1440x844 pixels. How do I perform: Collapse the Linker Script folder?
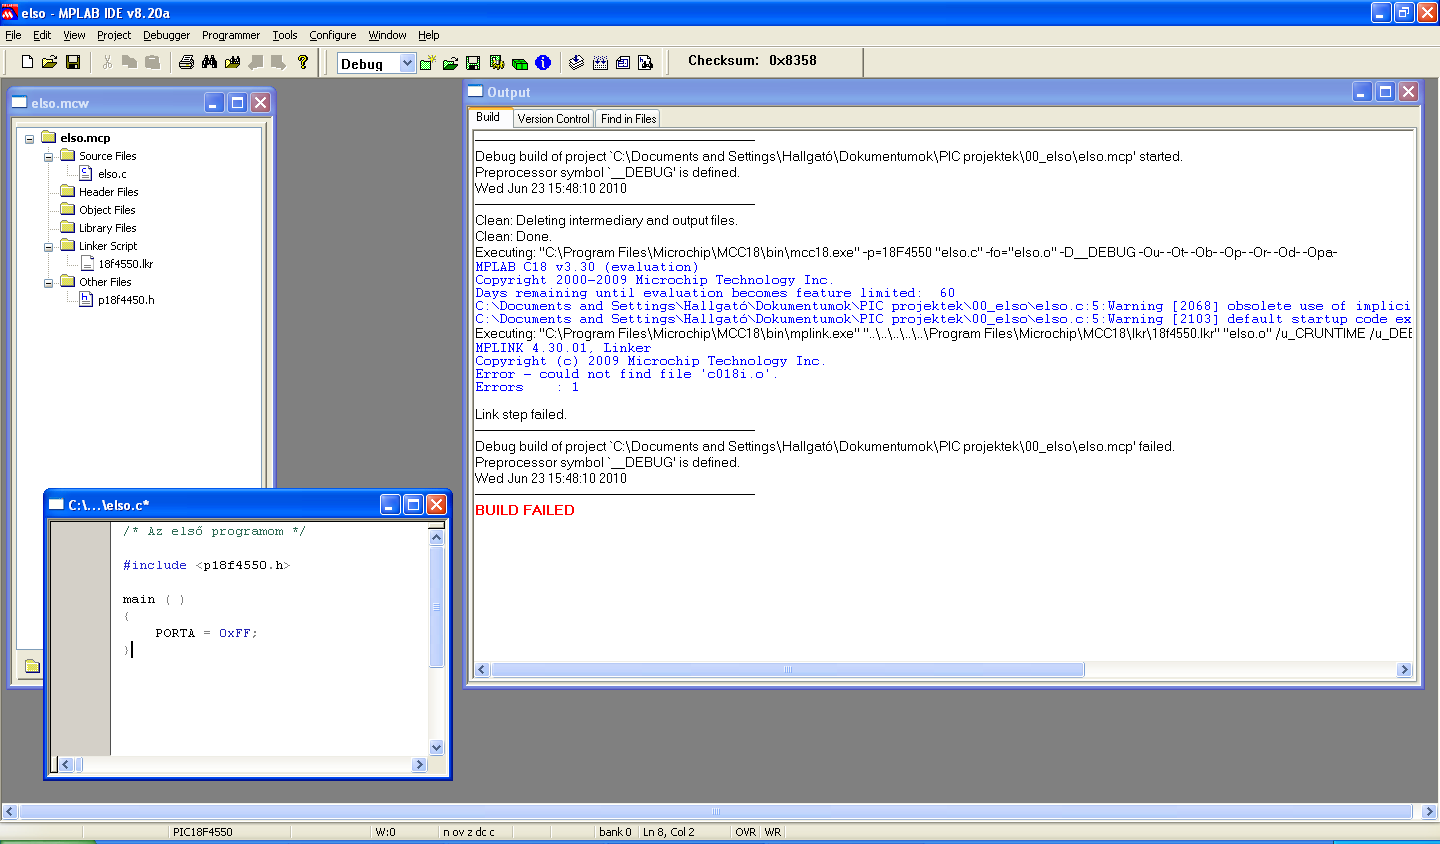(x=48, y=247)
